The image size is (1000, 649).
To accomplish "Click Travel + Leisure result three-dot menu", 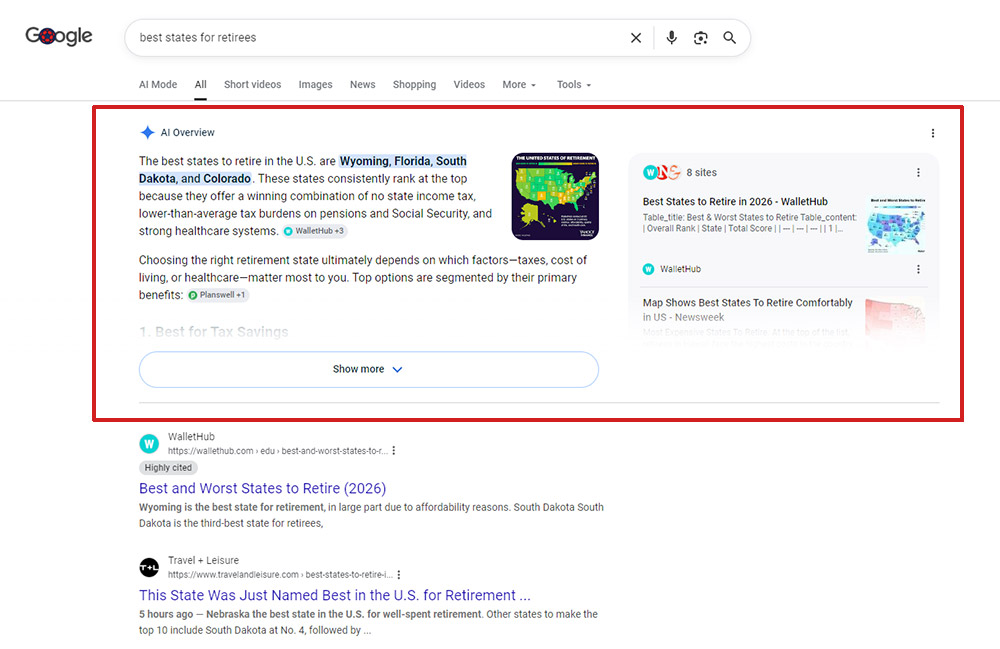I will pos(399,574).
